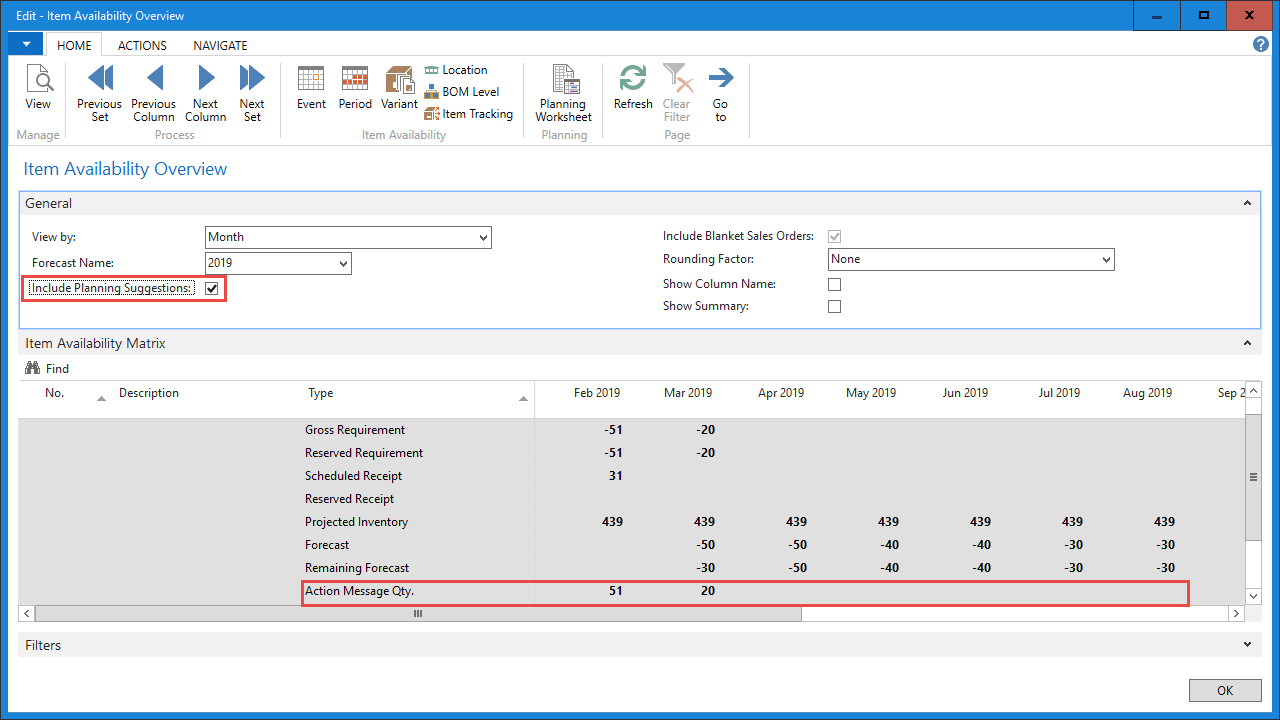Open the Forecast Name dropdown
Screen dimensions: 1280x720
[343, 263]
